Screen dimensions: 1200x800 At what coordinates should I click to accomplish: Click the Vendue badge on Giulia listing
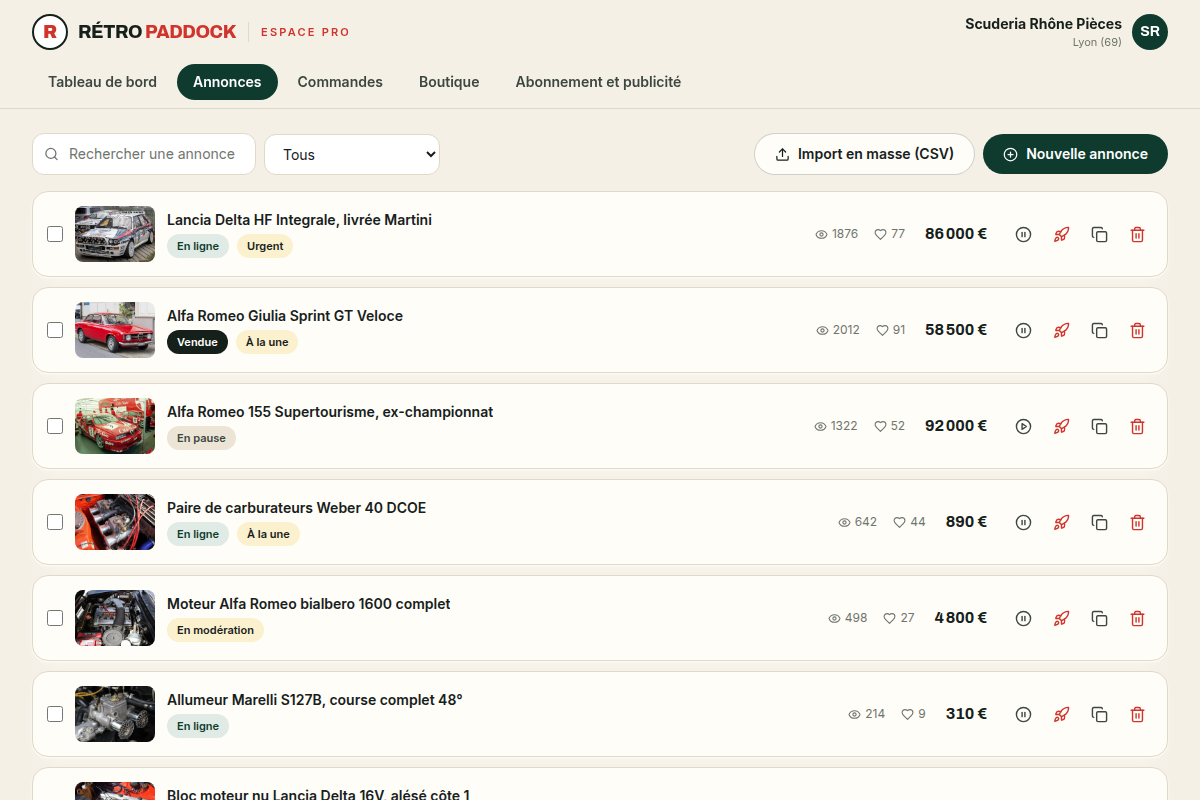click(197, 342)
